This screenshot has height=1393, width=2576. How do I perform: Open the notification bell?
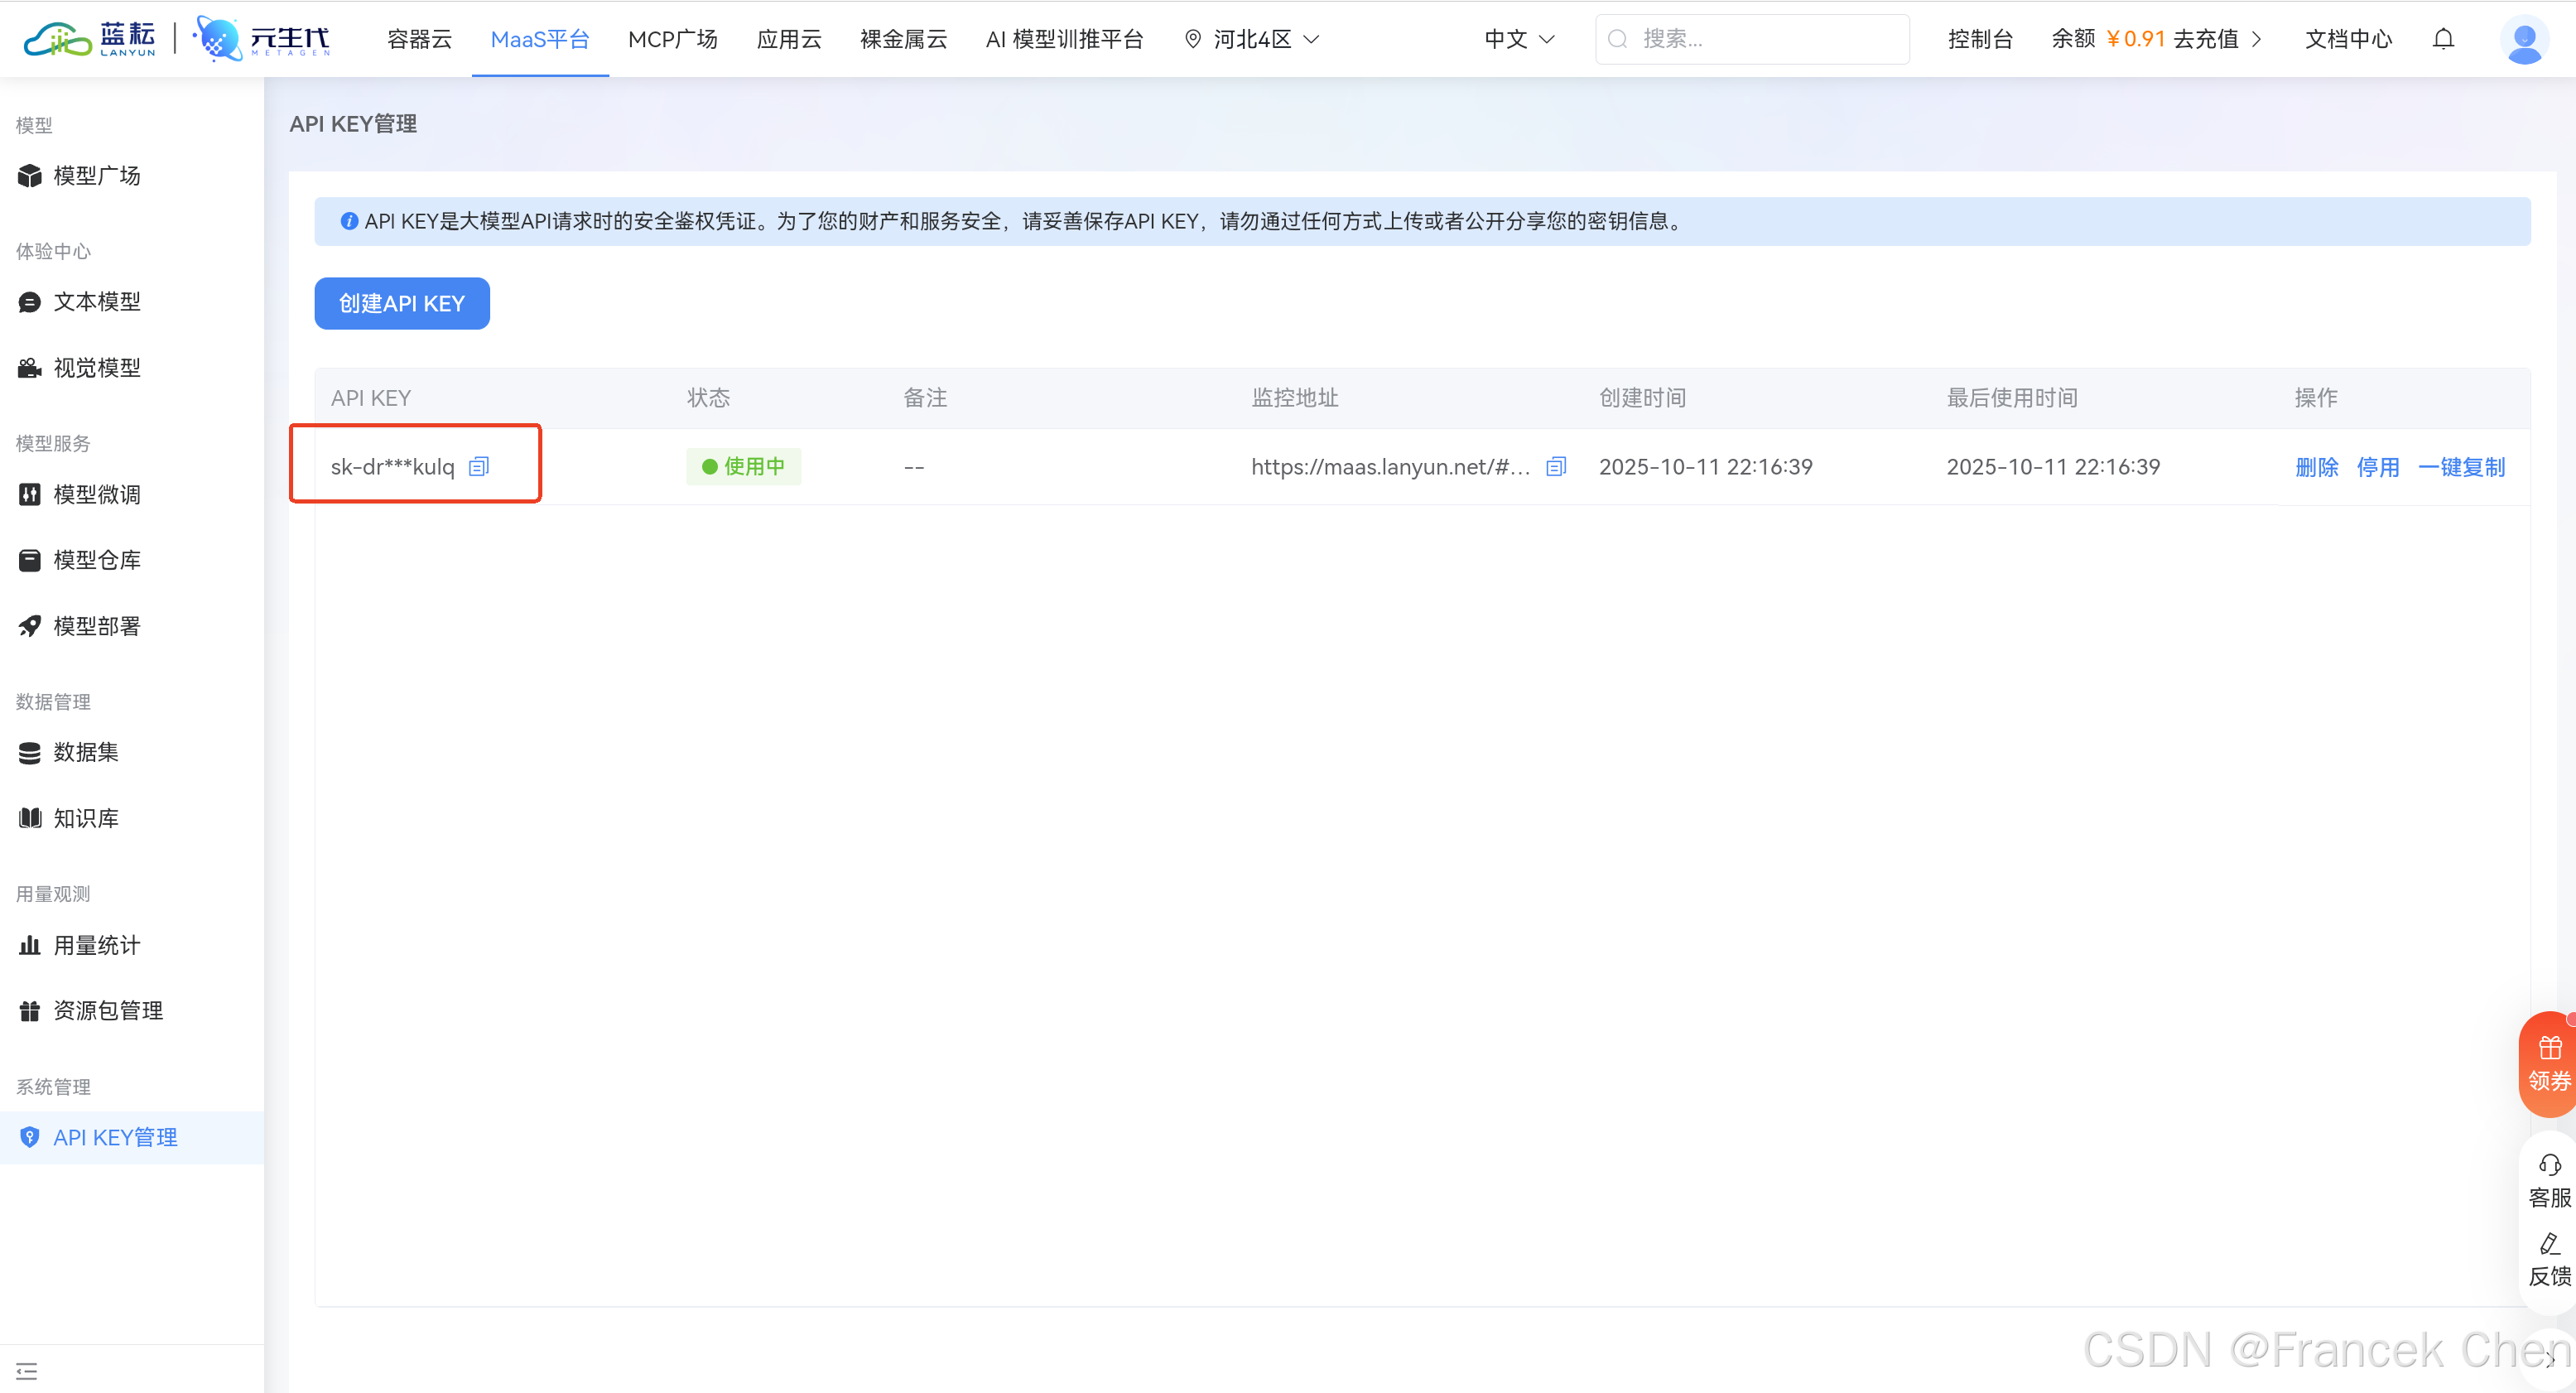click(x=2443, y=39)
